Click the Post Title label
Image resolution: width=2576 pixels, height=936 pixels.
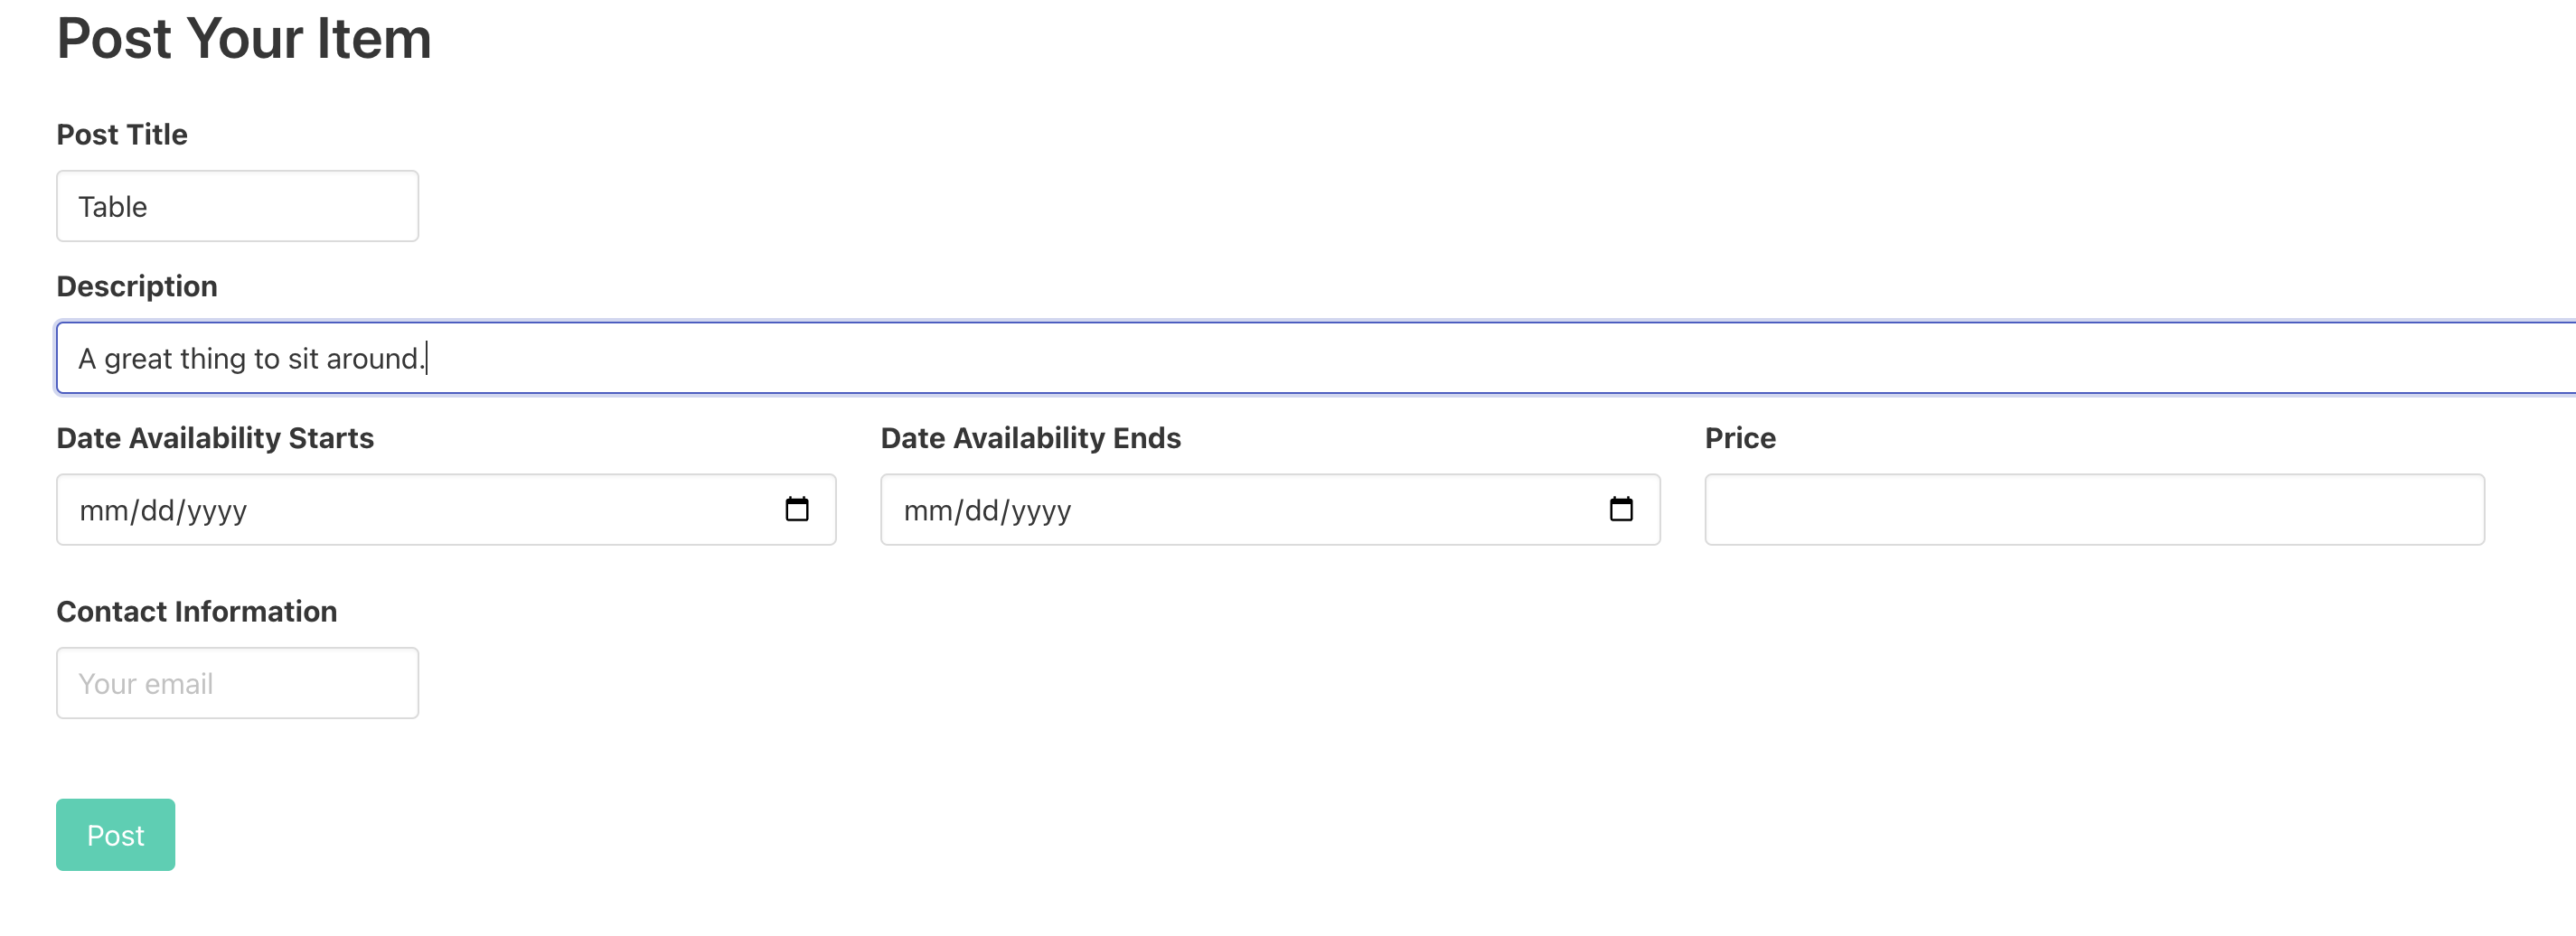pyautogui.click(x=122, y=135)
